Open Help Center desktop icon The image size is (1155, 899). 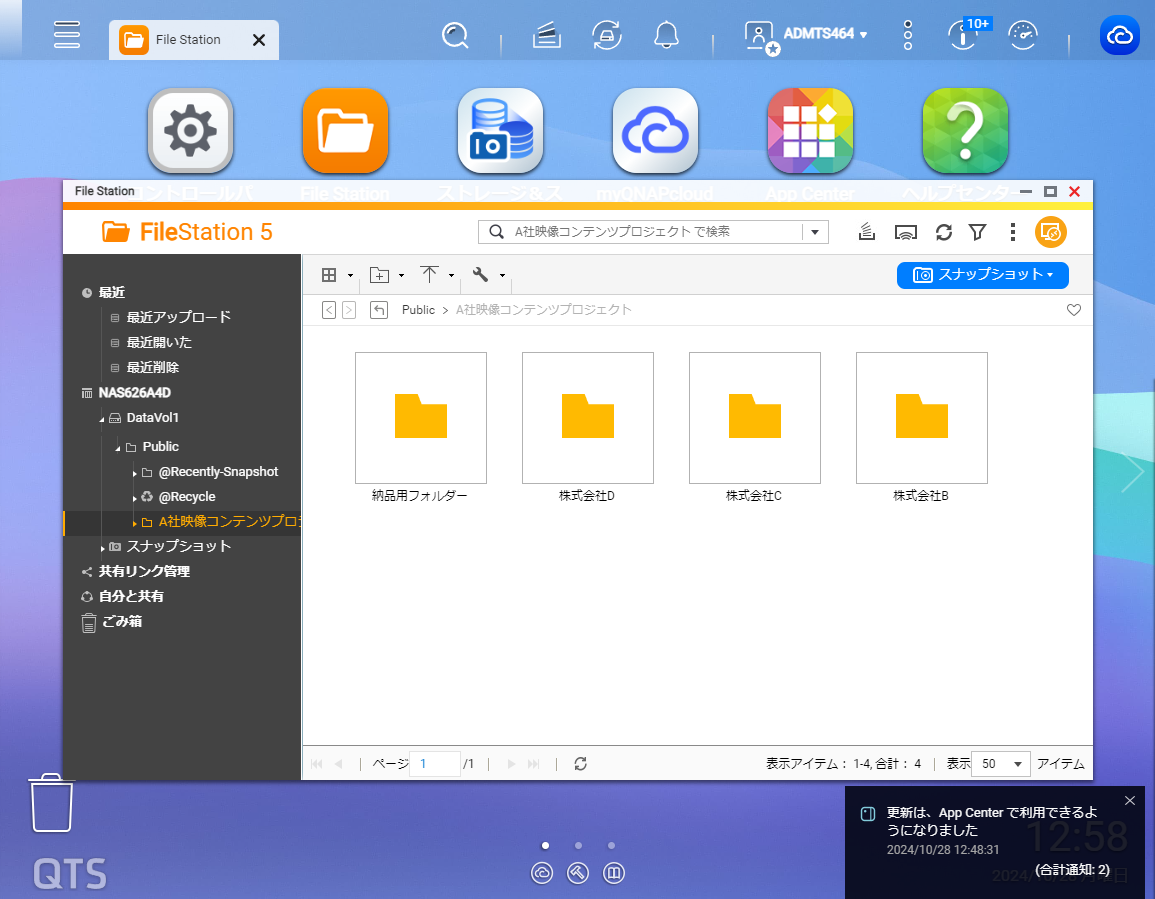(x=965, y=131)
